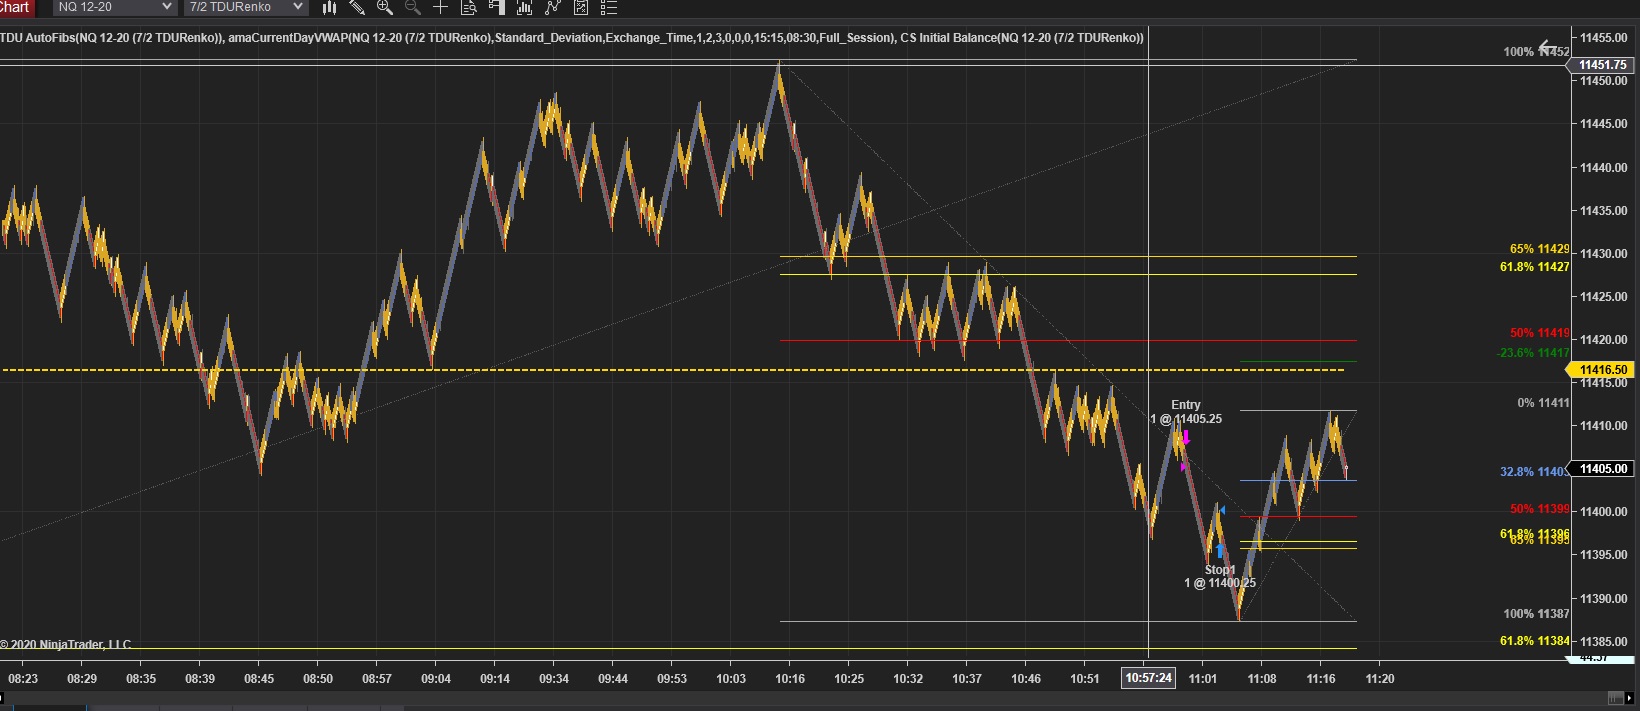Viewport: 1640px width, 711px height.
Task: Click the indicator label TDU AutoFibs text
Action: [x=110, y=38]
